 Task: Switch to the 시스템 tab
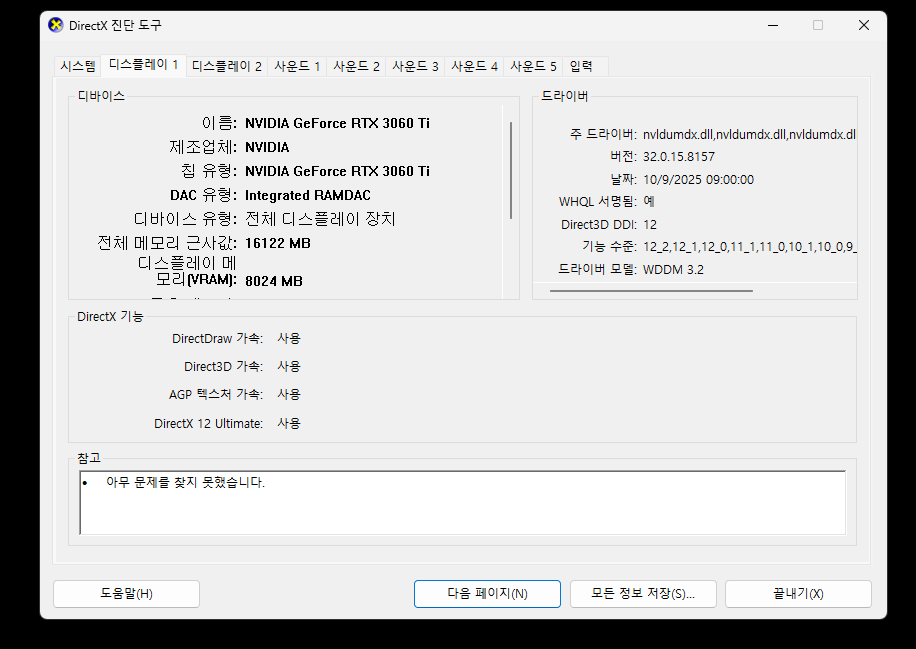(78, 66)
